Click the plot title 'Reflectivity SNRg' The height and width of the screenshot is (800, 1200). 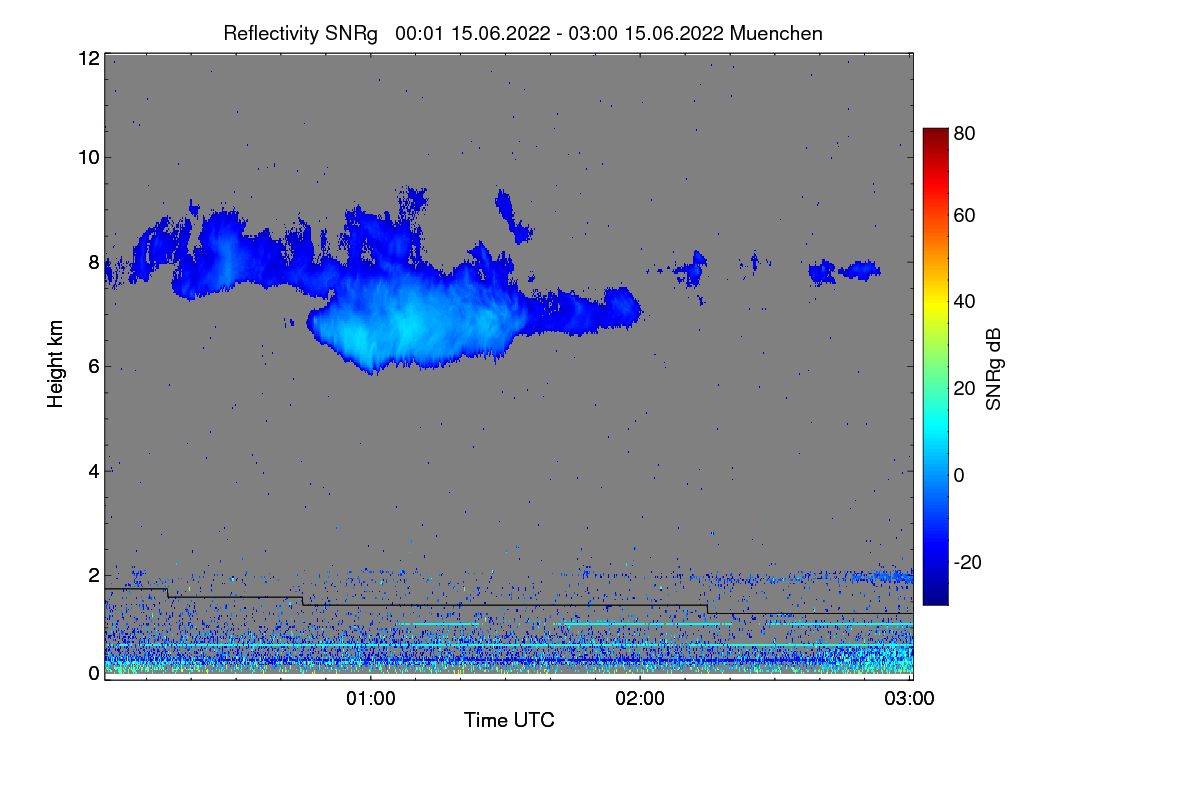coord(301,33)
